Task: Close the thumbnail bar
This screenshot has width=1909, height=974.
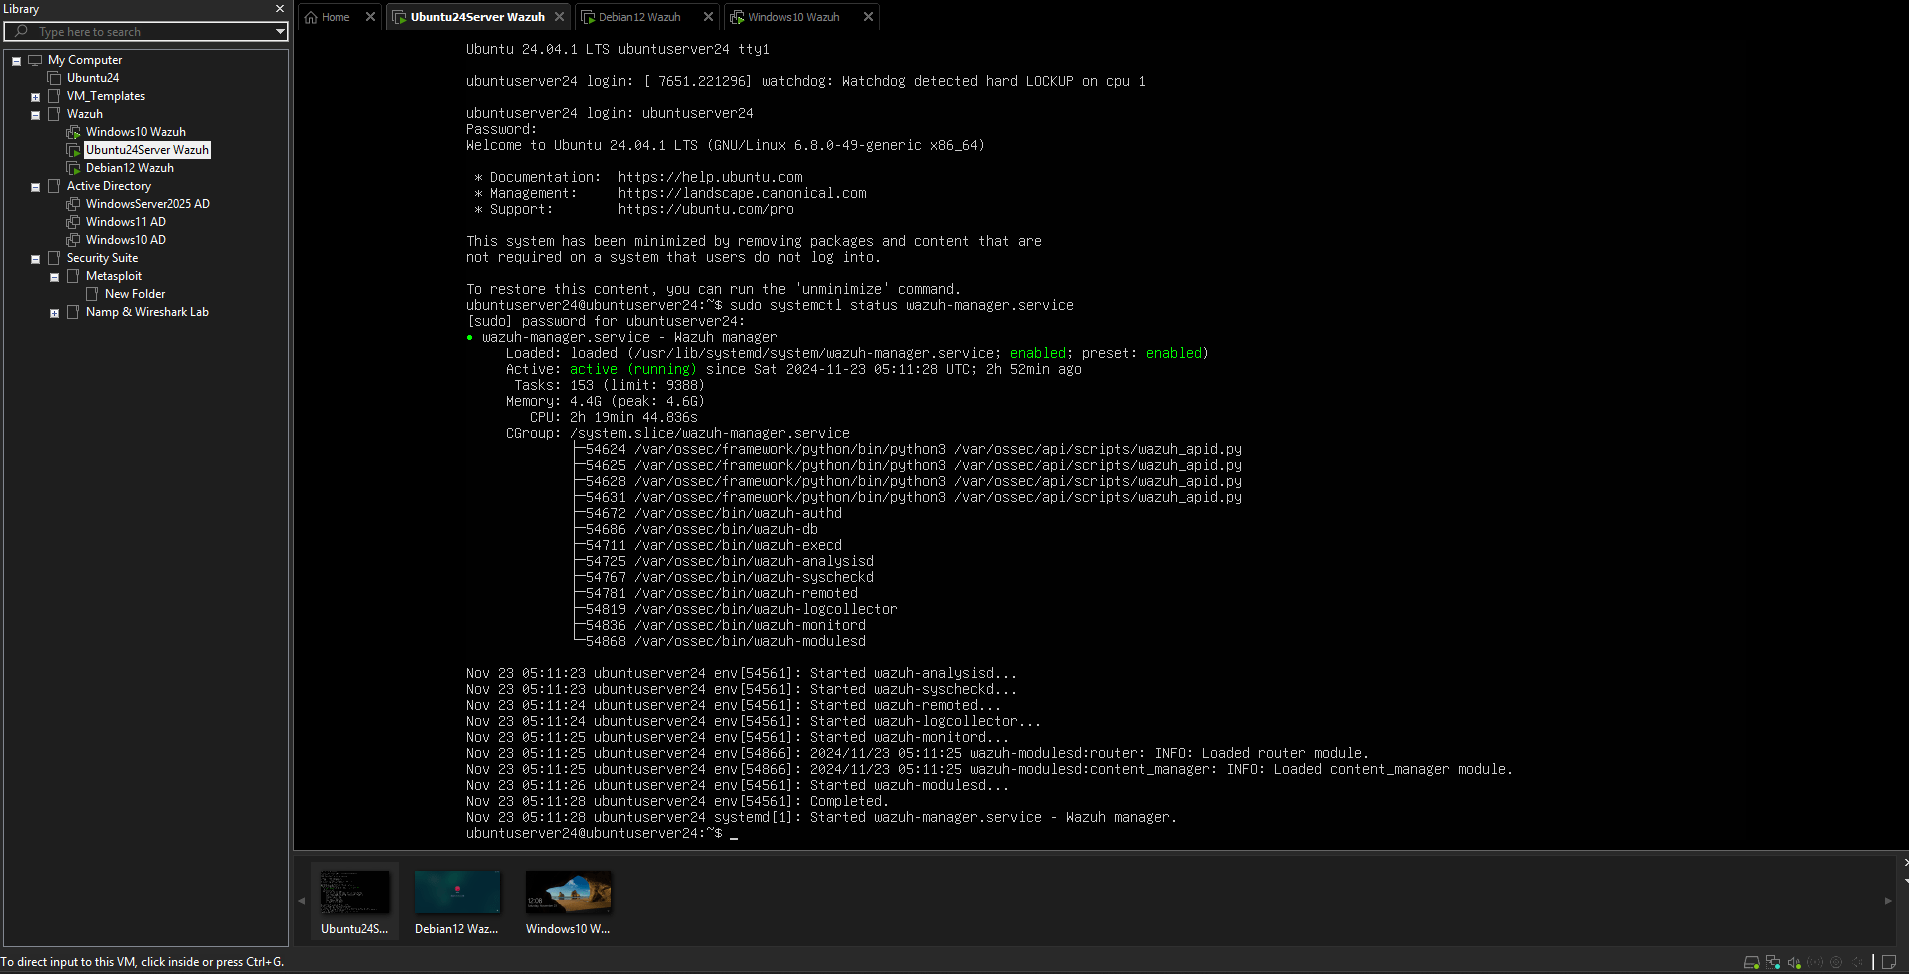Action: tap(1905, 862)
